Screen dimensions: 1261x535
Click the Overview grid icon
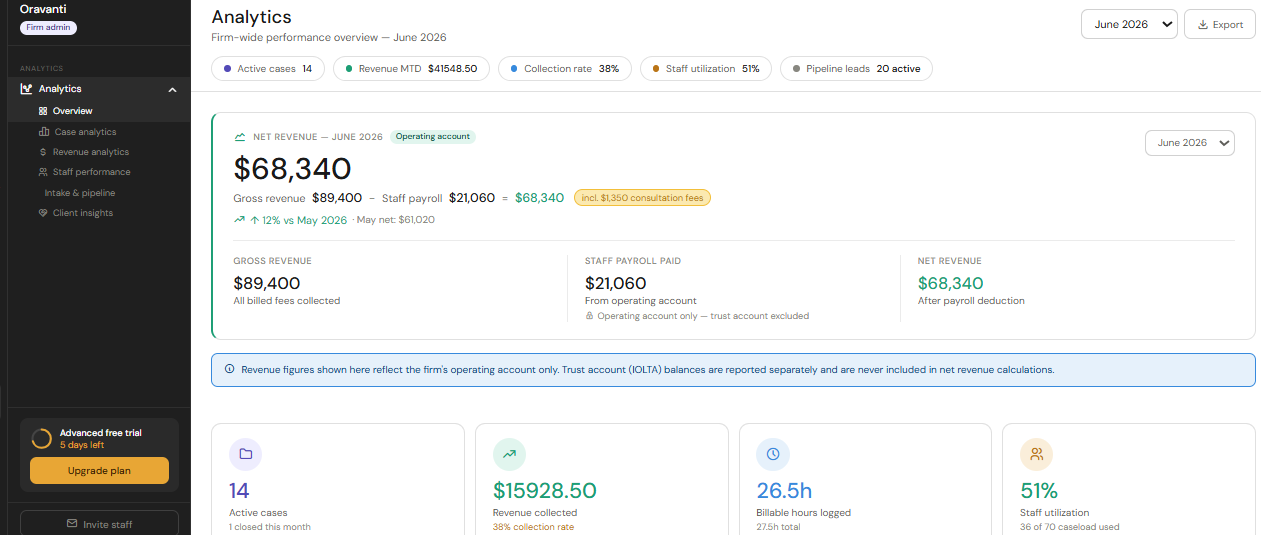click(43, 111)
